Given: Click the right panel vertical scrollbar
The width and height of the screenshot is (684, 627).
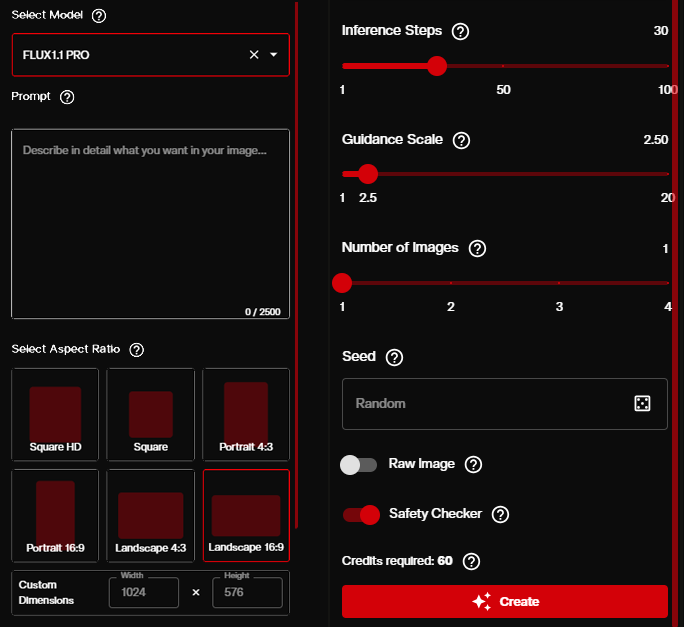Looking at the screenshot, I should coord(675,313).
